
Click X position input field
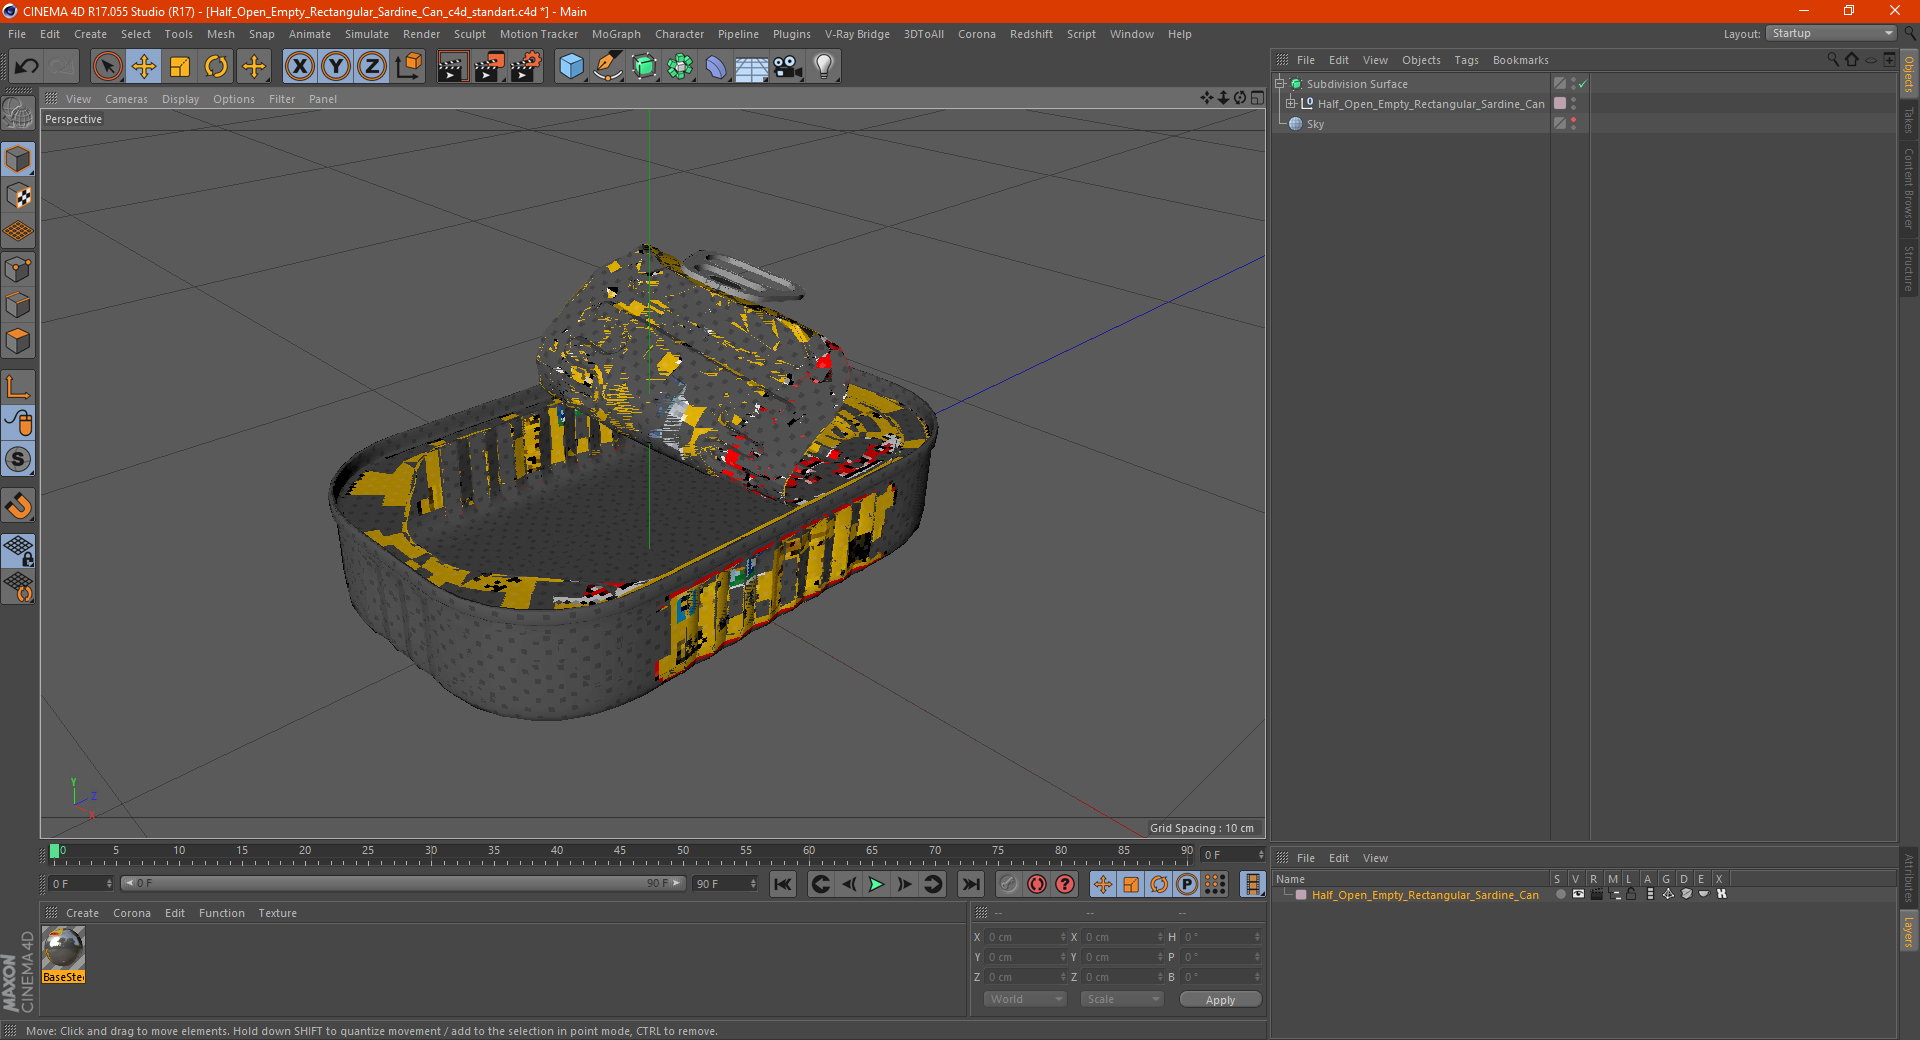click(x=1026, y=937)
